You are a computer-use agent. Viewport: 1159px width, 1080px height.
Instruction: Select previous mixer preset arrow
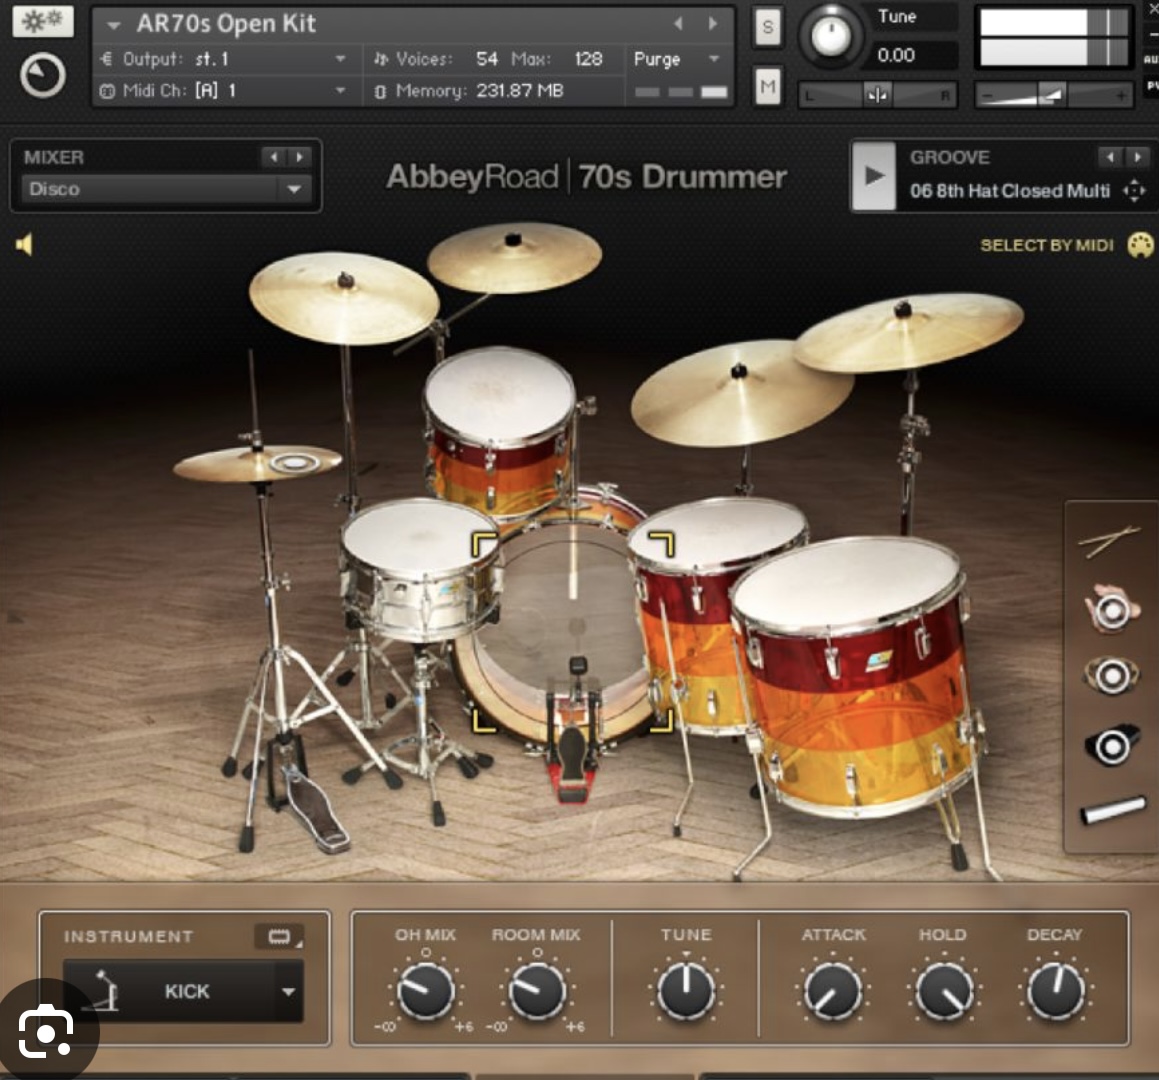tap(273, 157)
